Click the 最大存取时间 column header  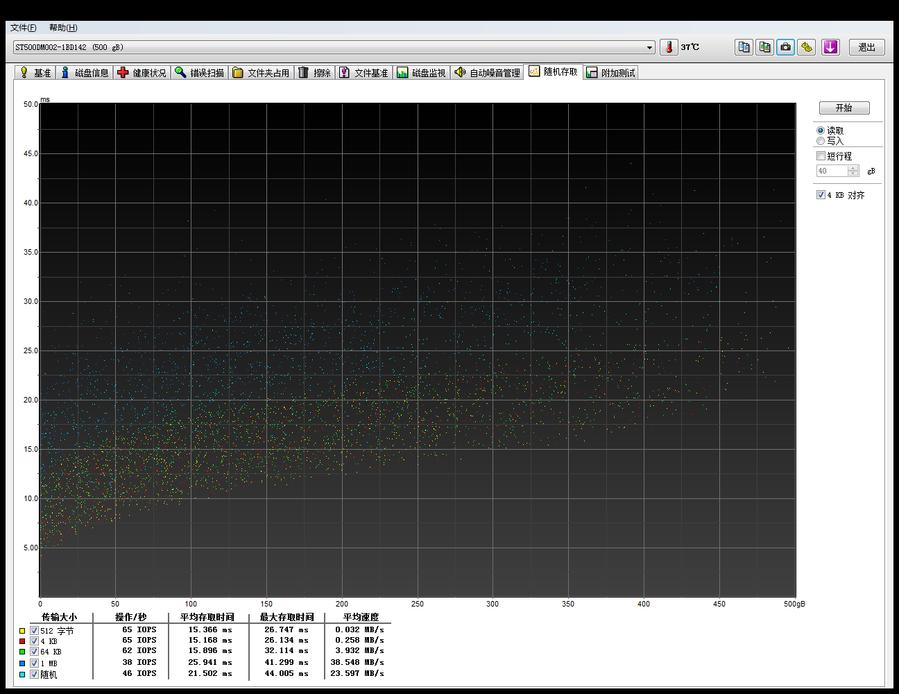(287, 617)
